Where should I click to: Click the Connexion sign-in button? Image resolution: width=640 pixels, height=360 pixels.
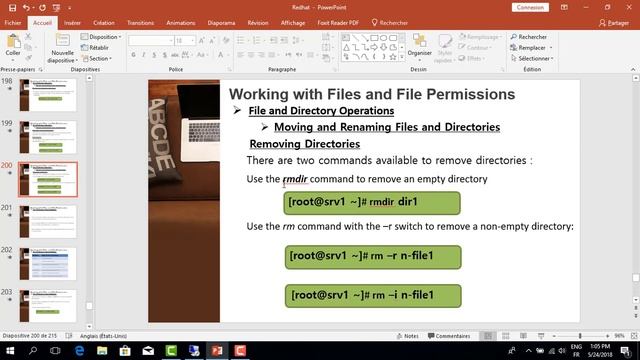click(530, 7)
